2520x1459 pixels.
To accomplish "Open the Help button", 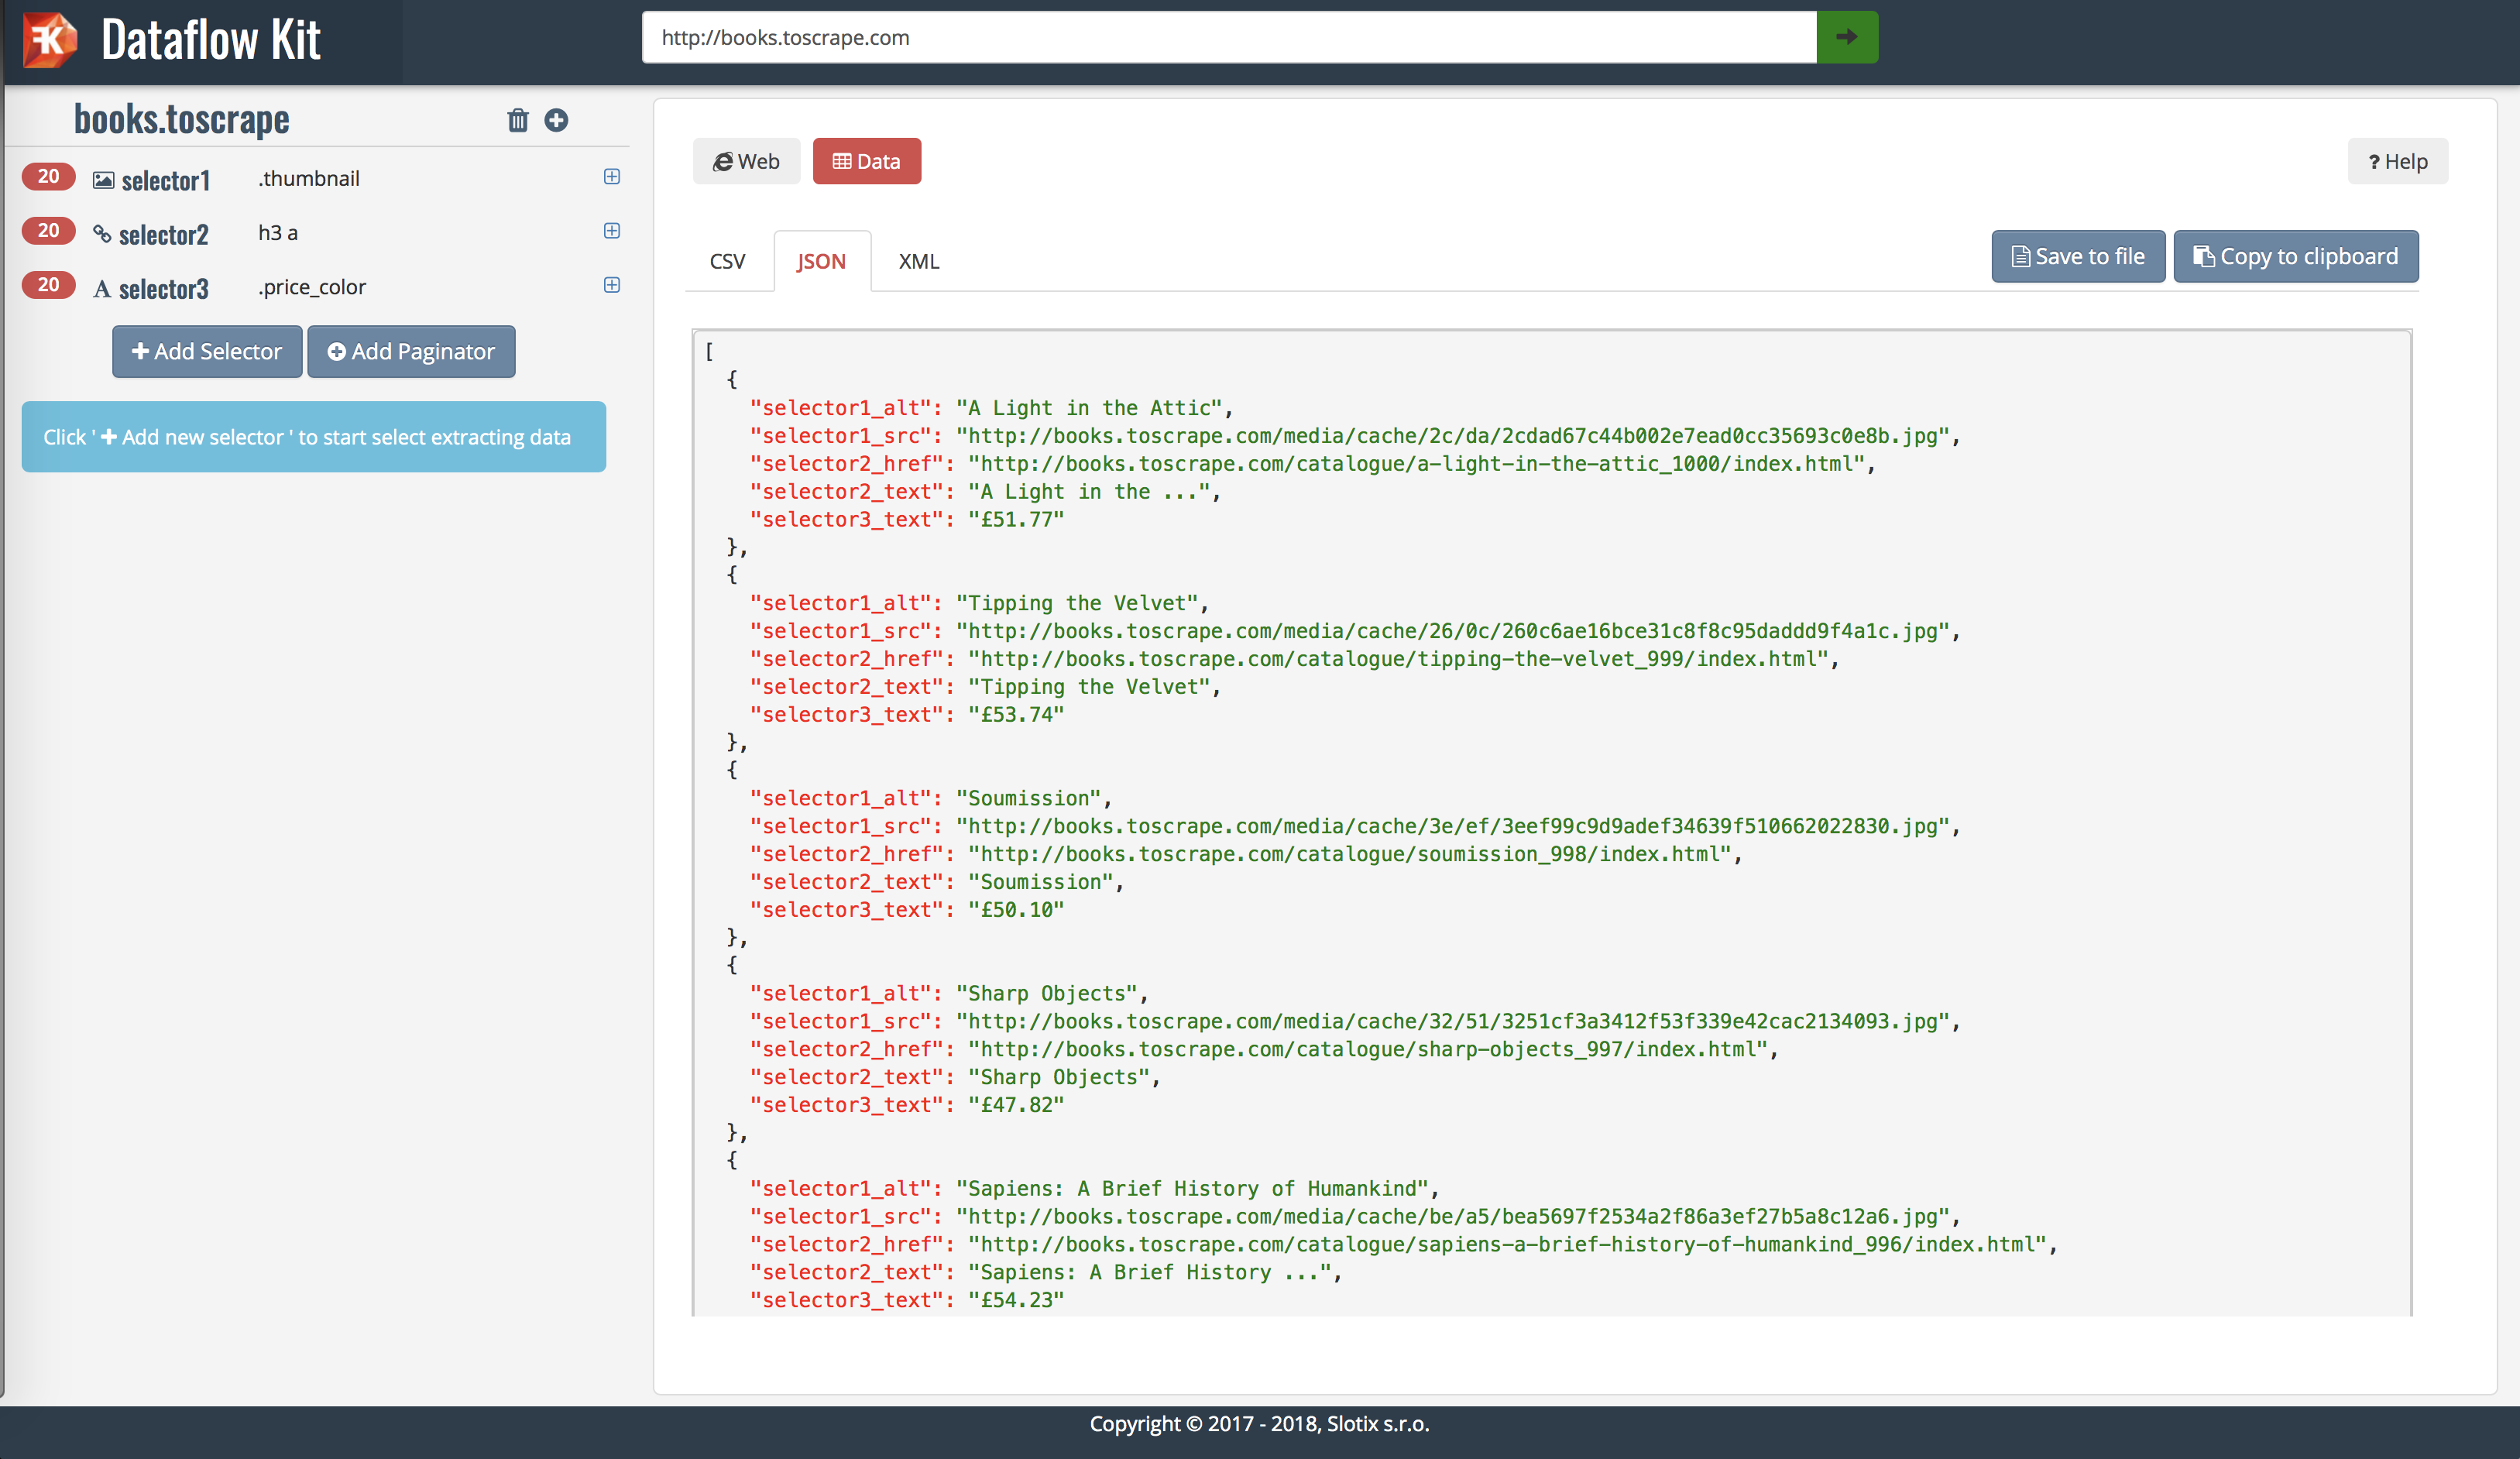I will (x=2398, y=161).
